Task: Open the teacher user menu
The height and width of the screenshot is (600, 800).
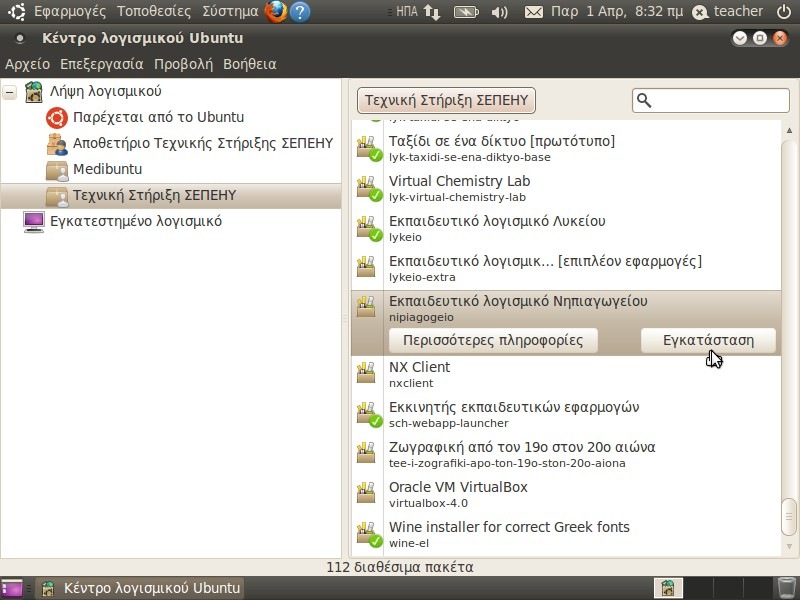Action: (x=728, y=11)
